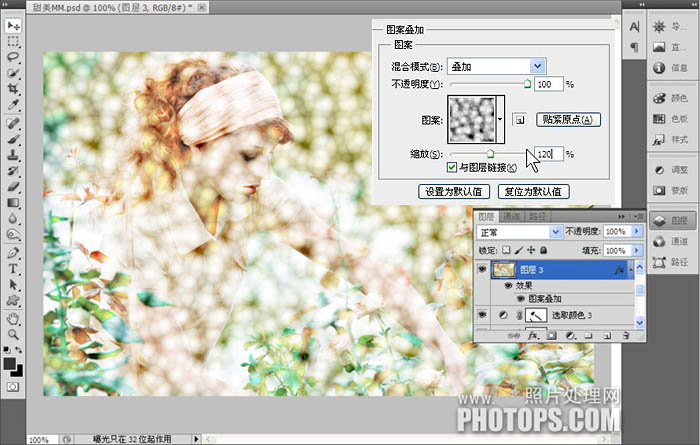Add layer style via fx button
Screen dimensions: 700x445
(533, 335)
